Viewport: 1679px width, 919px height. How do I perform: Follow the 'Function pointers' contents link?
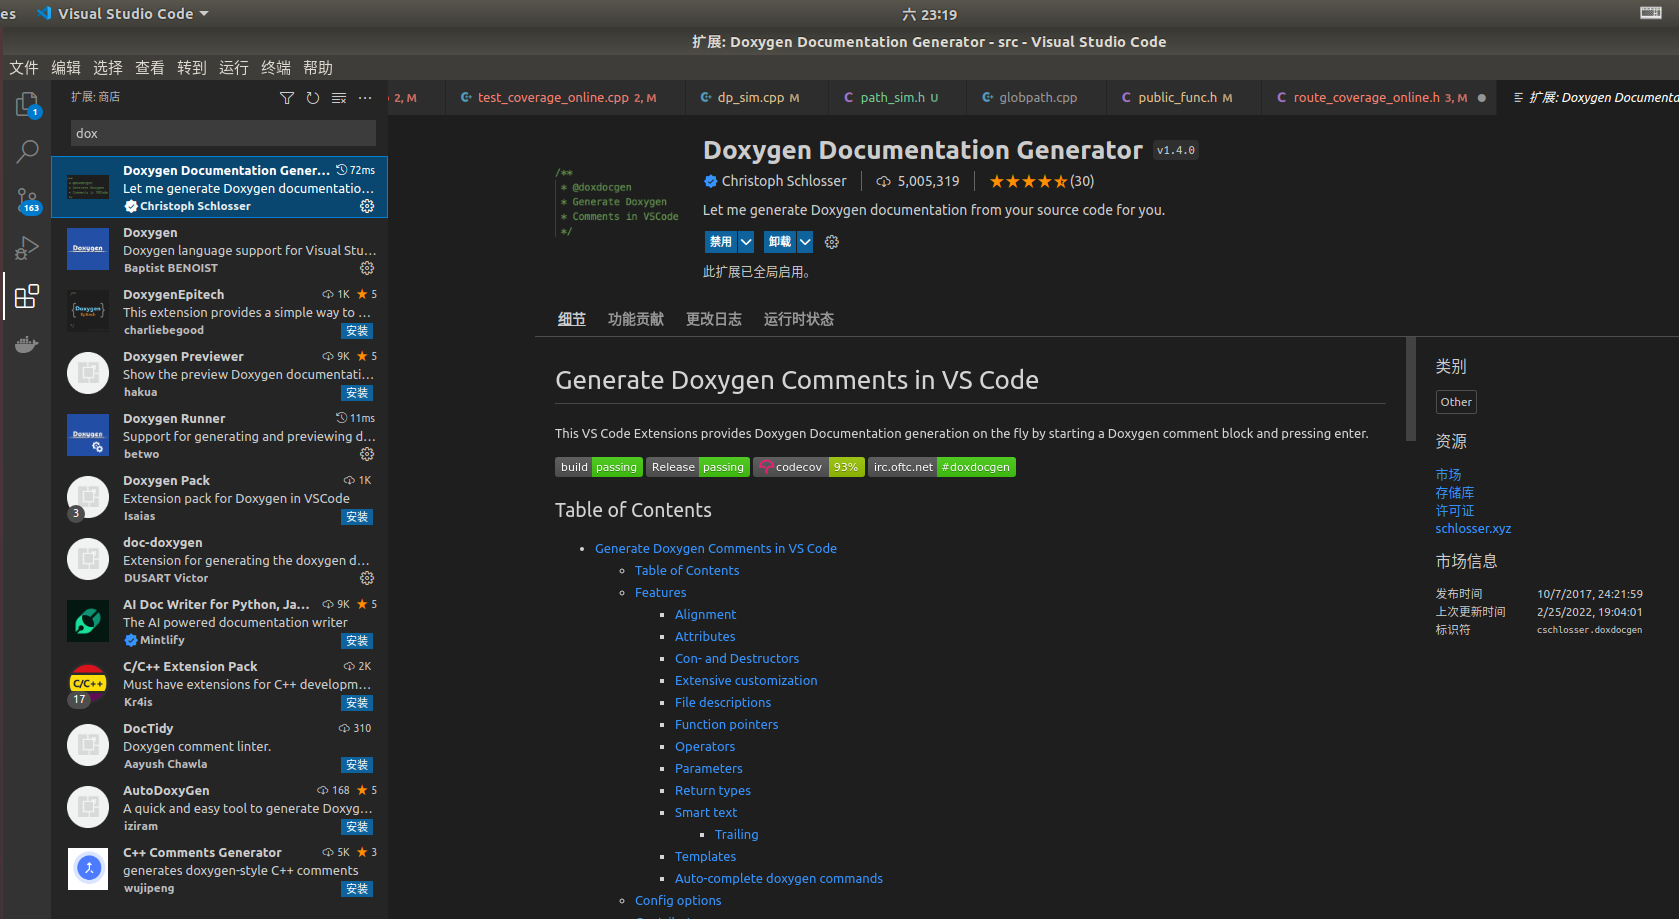tap(726, 725)
